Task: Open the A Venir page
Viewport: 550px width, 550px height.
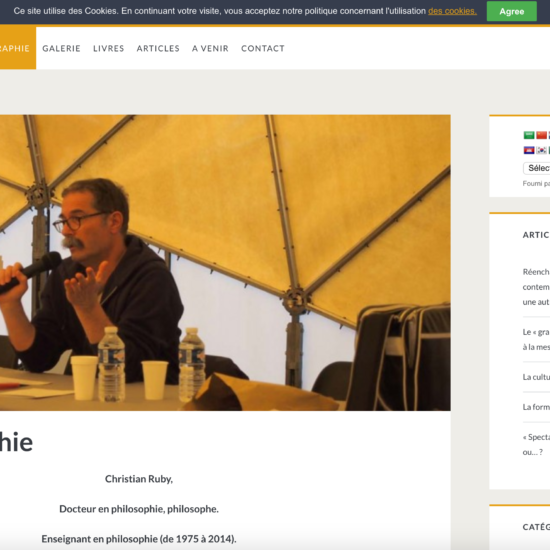Action: 210,48
